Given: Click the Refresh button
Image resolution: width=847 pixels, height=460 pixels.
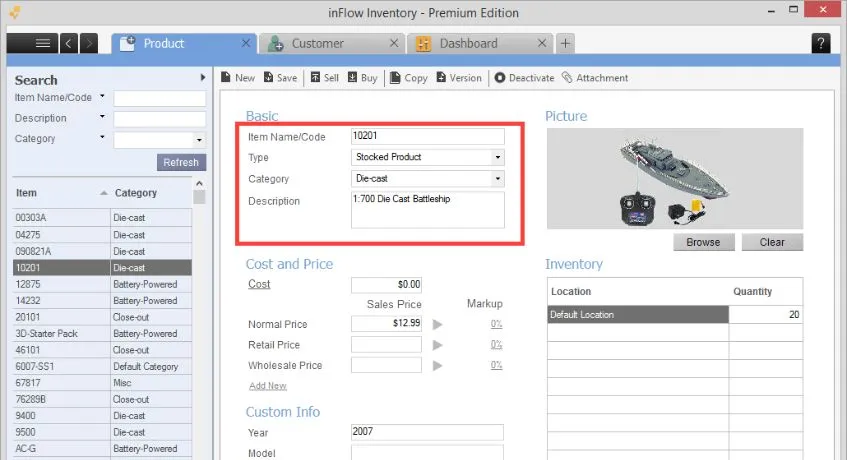Looking at the screenshot, I should point(182,162).
